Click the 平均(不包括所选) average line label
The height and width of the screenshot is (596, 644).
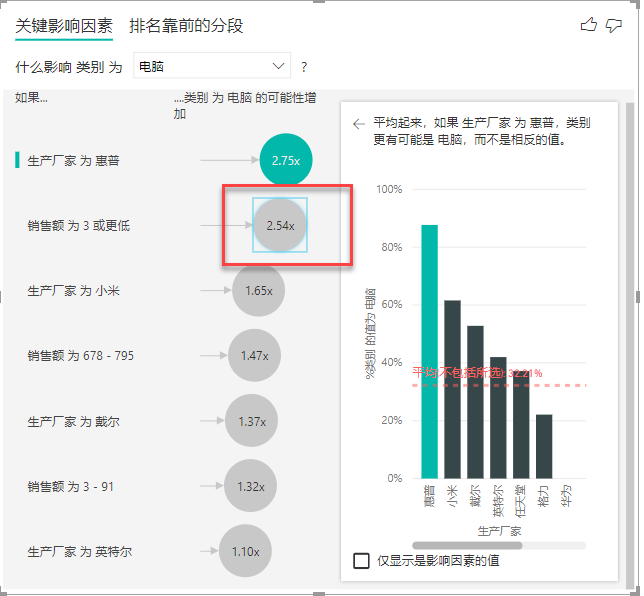pyautogui.click(x=477, y=373)
